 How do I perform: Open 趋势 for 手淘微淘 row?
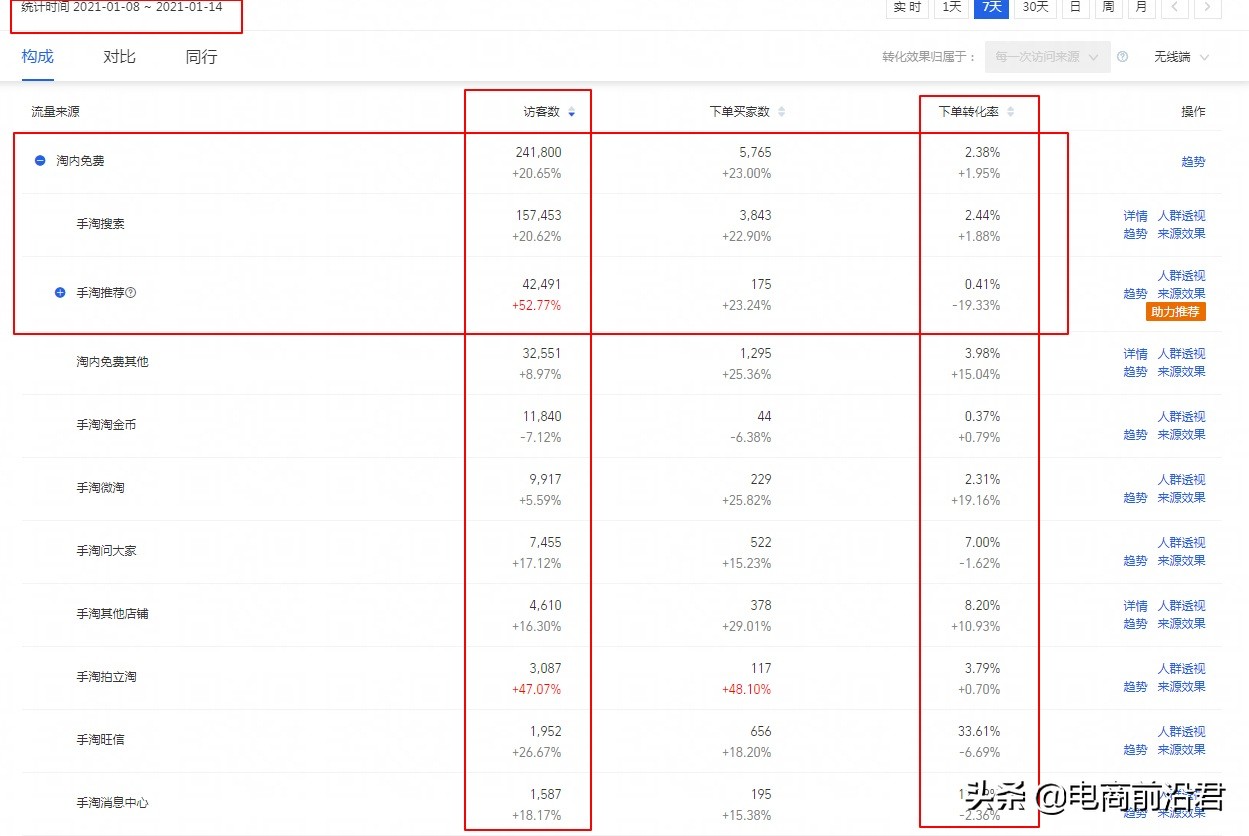1135,497
